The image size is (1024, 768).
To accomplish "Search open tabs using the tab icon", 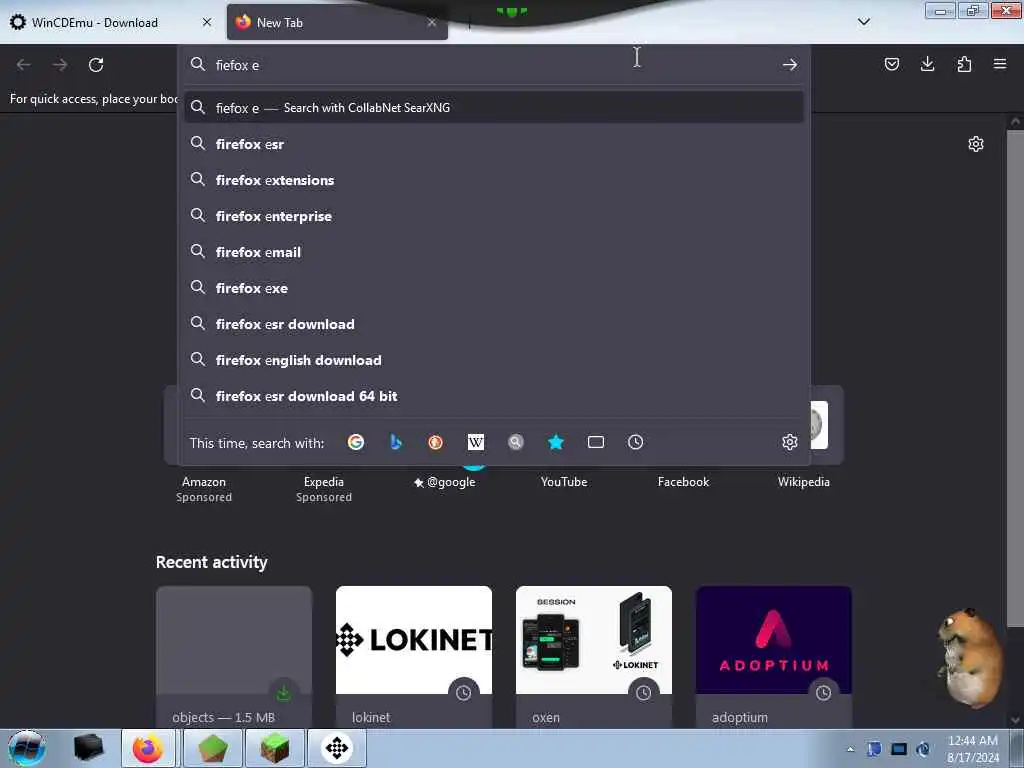I will (x=596, y=442).
